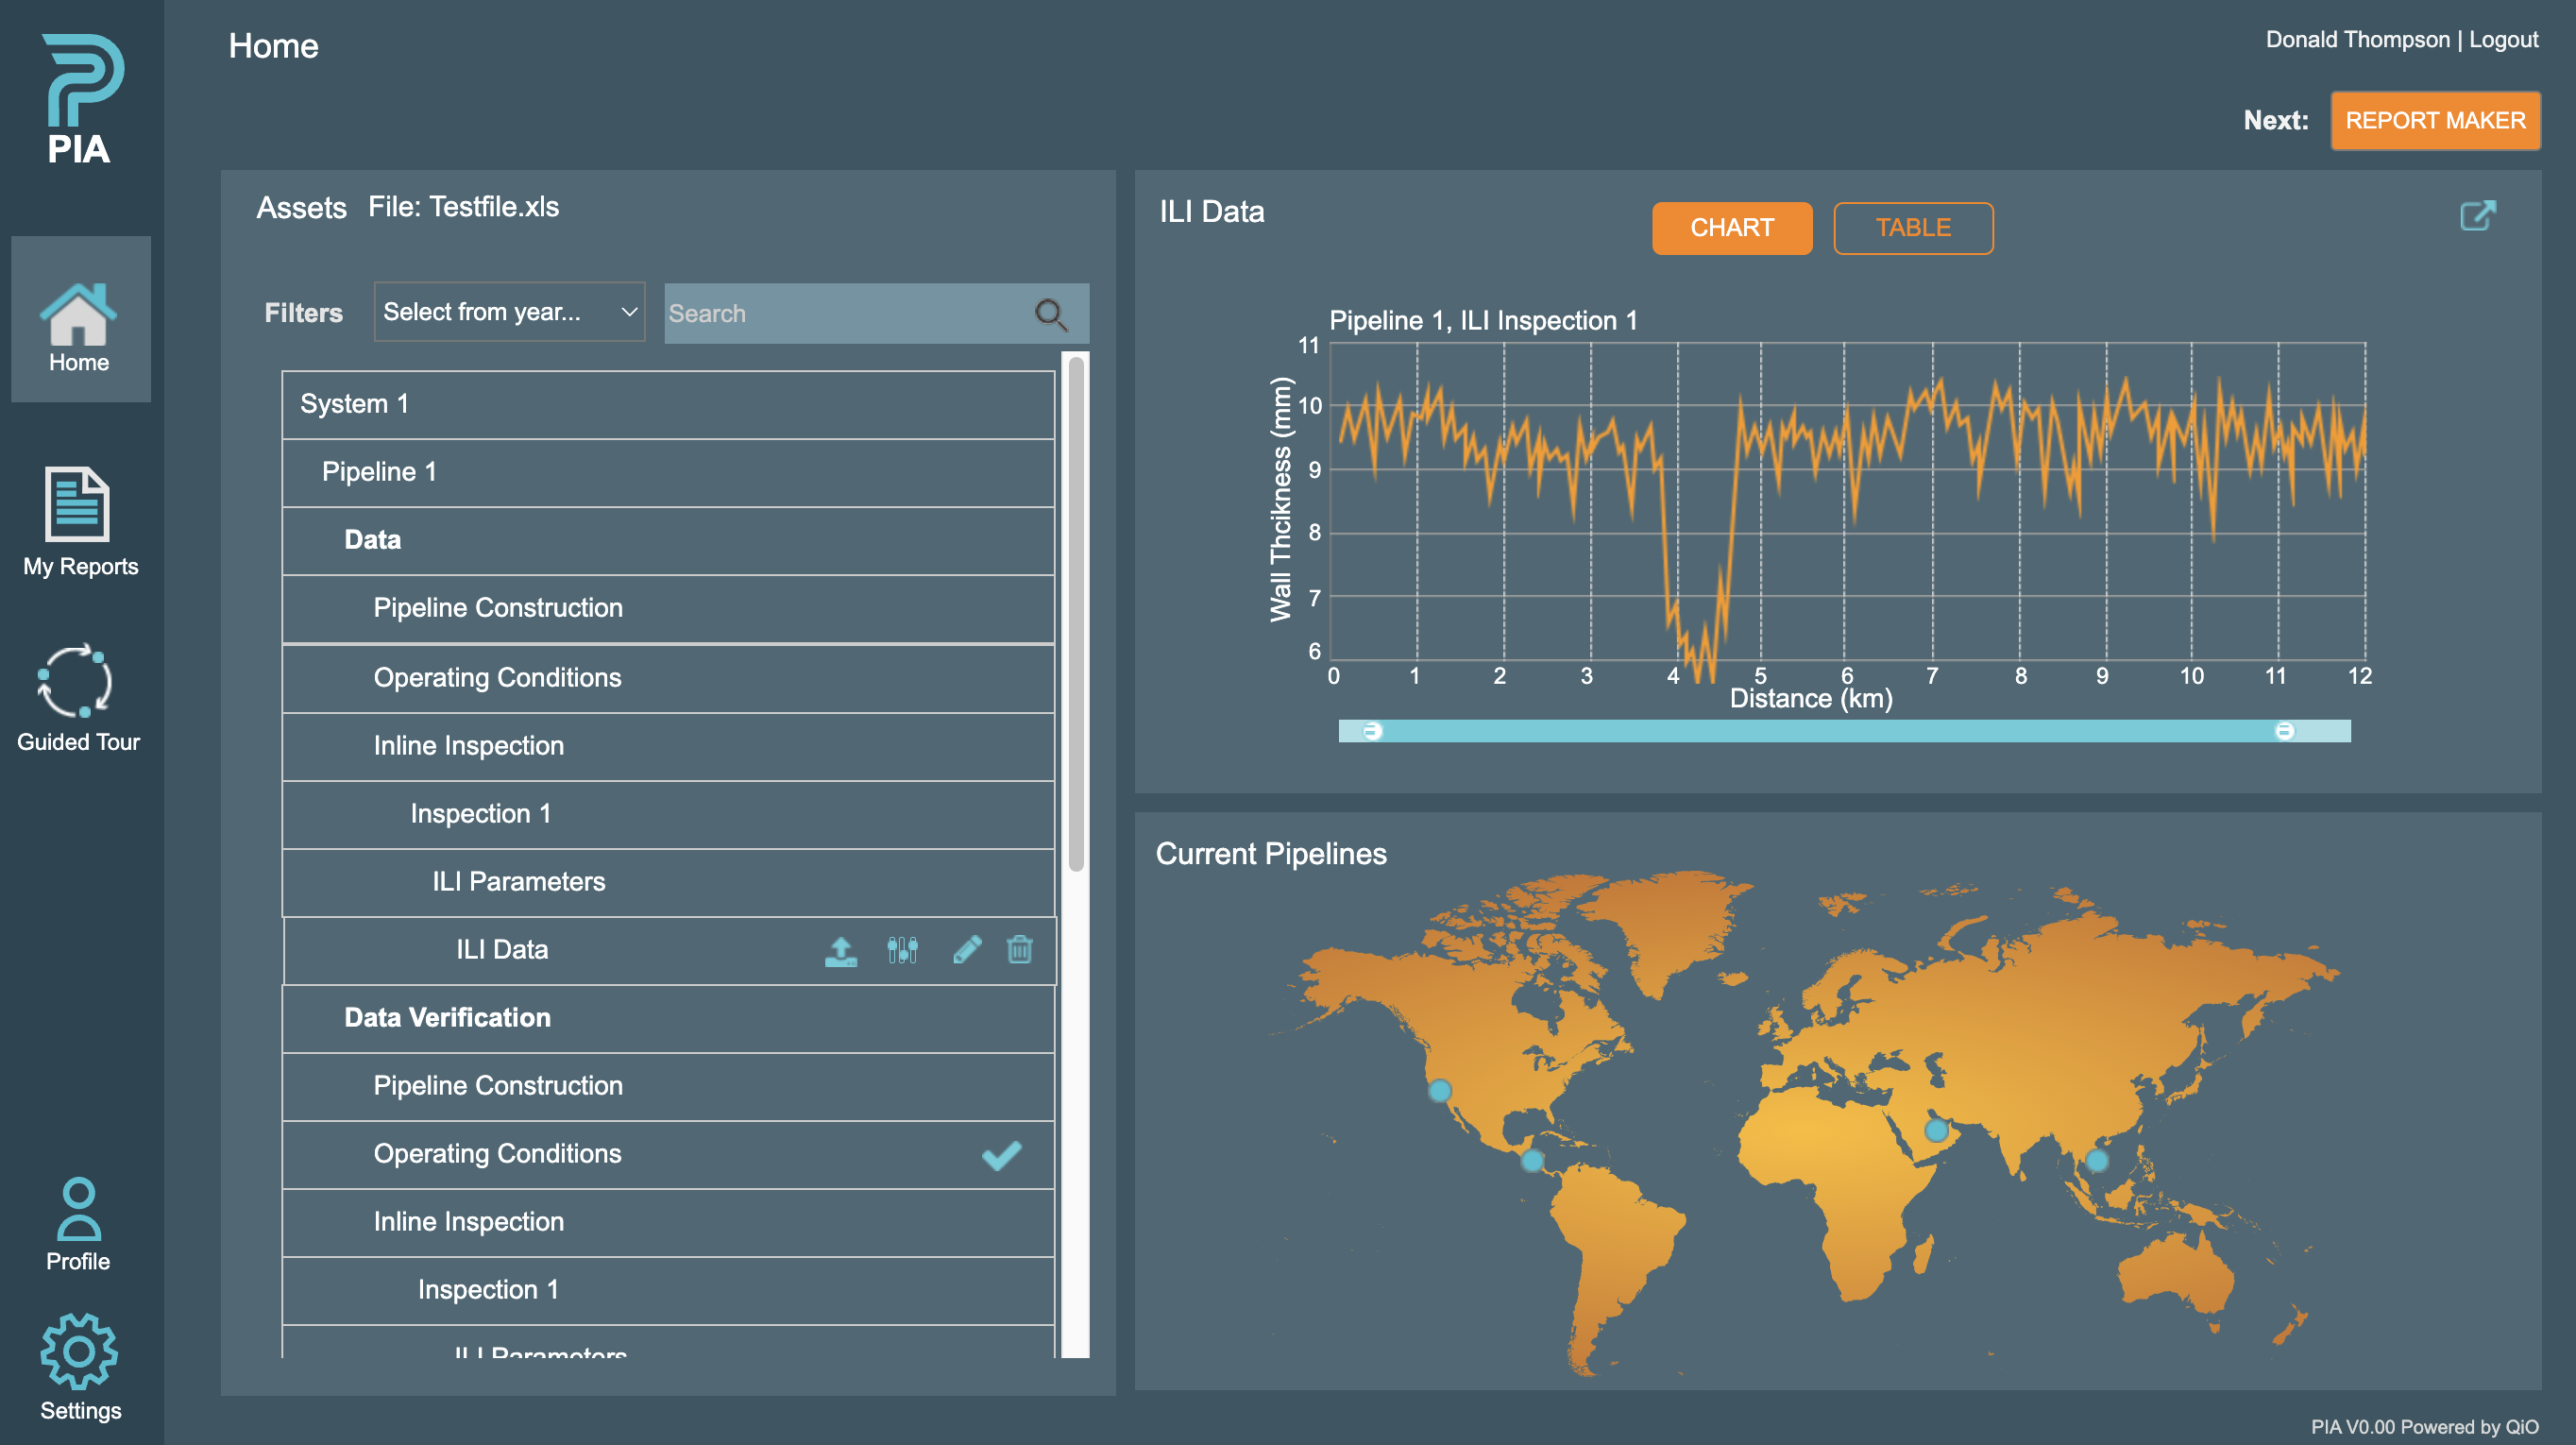Viewport: 2576px width, 1445px height.
Task: Click the chart/graph settings icon for ILI Data
Action: coord(904,950)
